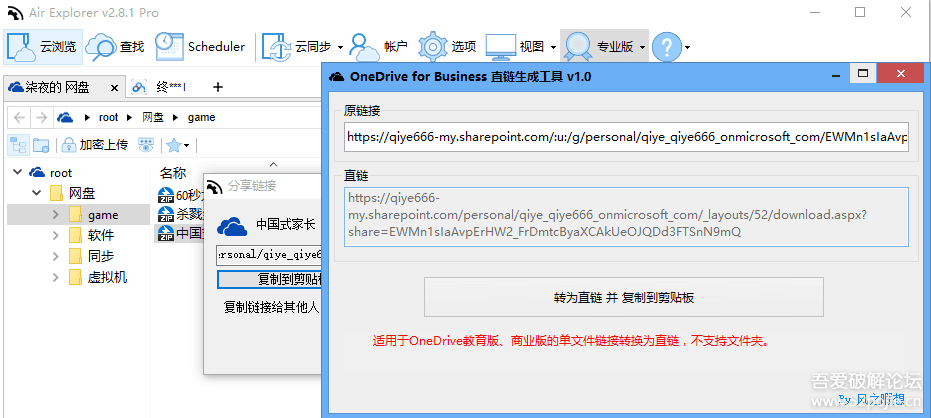Viewport: 931px width, 418px height.
Task: Select game in the breadcrumb path
Action: click(201, 118)
